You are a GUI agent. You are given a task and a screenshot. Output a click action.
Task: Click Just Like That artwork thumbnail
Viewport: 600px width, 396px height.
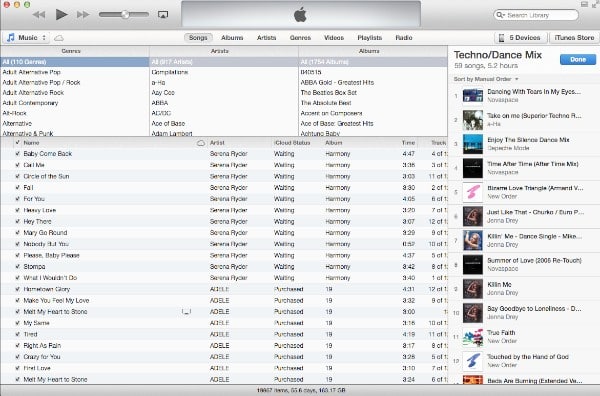pyautogui.click(x=473, y=216)
